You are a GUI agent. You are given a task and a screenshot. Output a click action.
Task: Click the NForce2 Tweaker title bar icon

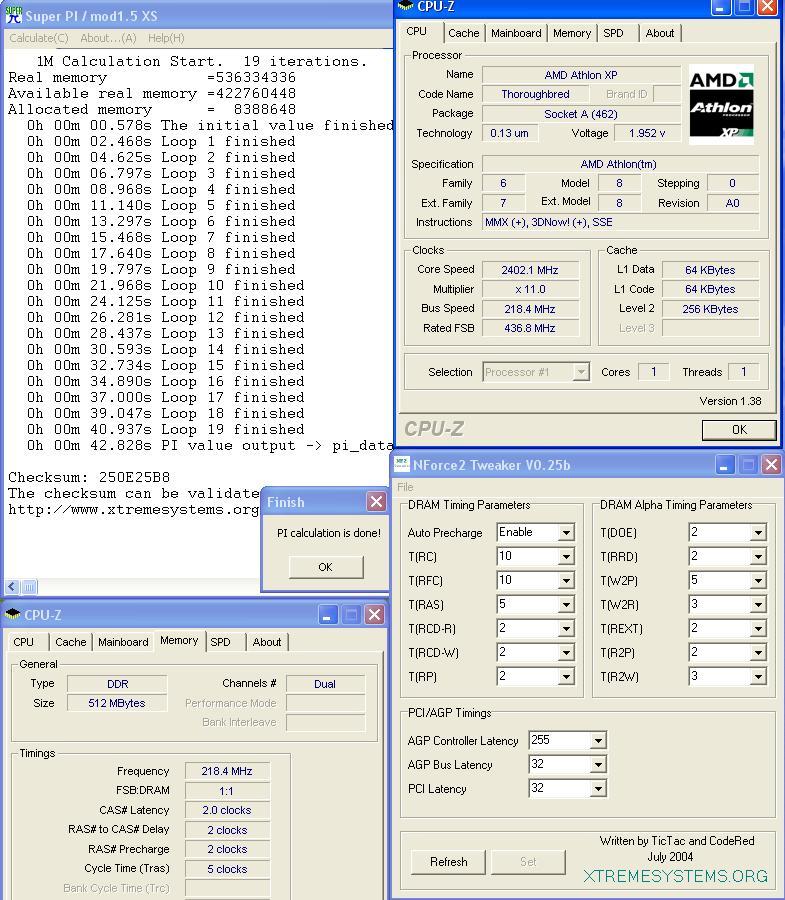(402, 464)
